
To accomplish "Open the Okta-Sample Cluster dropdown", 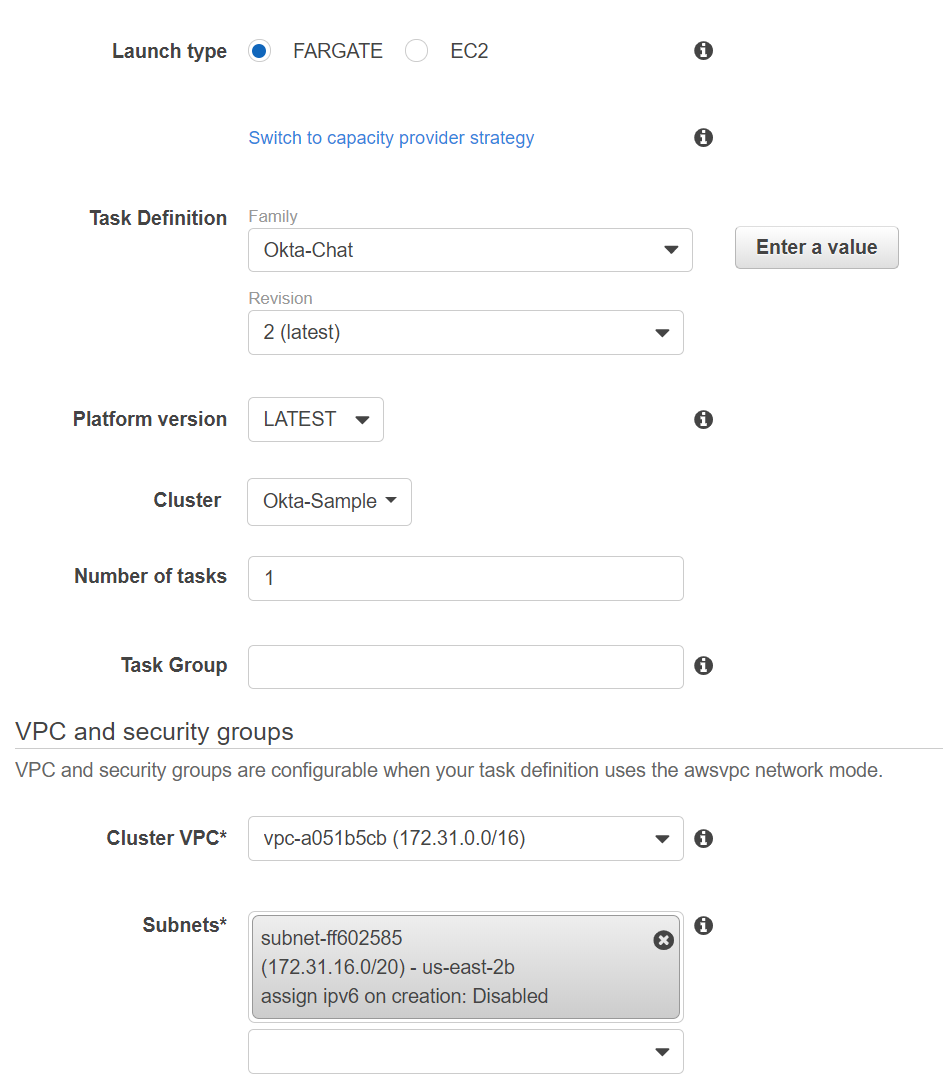I will [329, 502].
